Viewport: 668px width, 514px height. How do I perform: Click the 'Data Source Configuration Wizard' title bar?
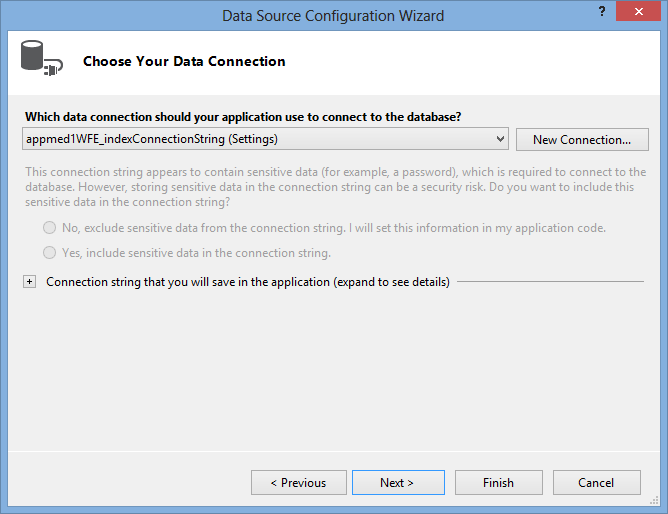coord(333,15)
